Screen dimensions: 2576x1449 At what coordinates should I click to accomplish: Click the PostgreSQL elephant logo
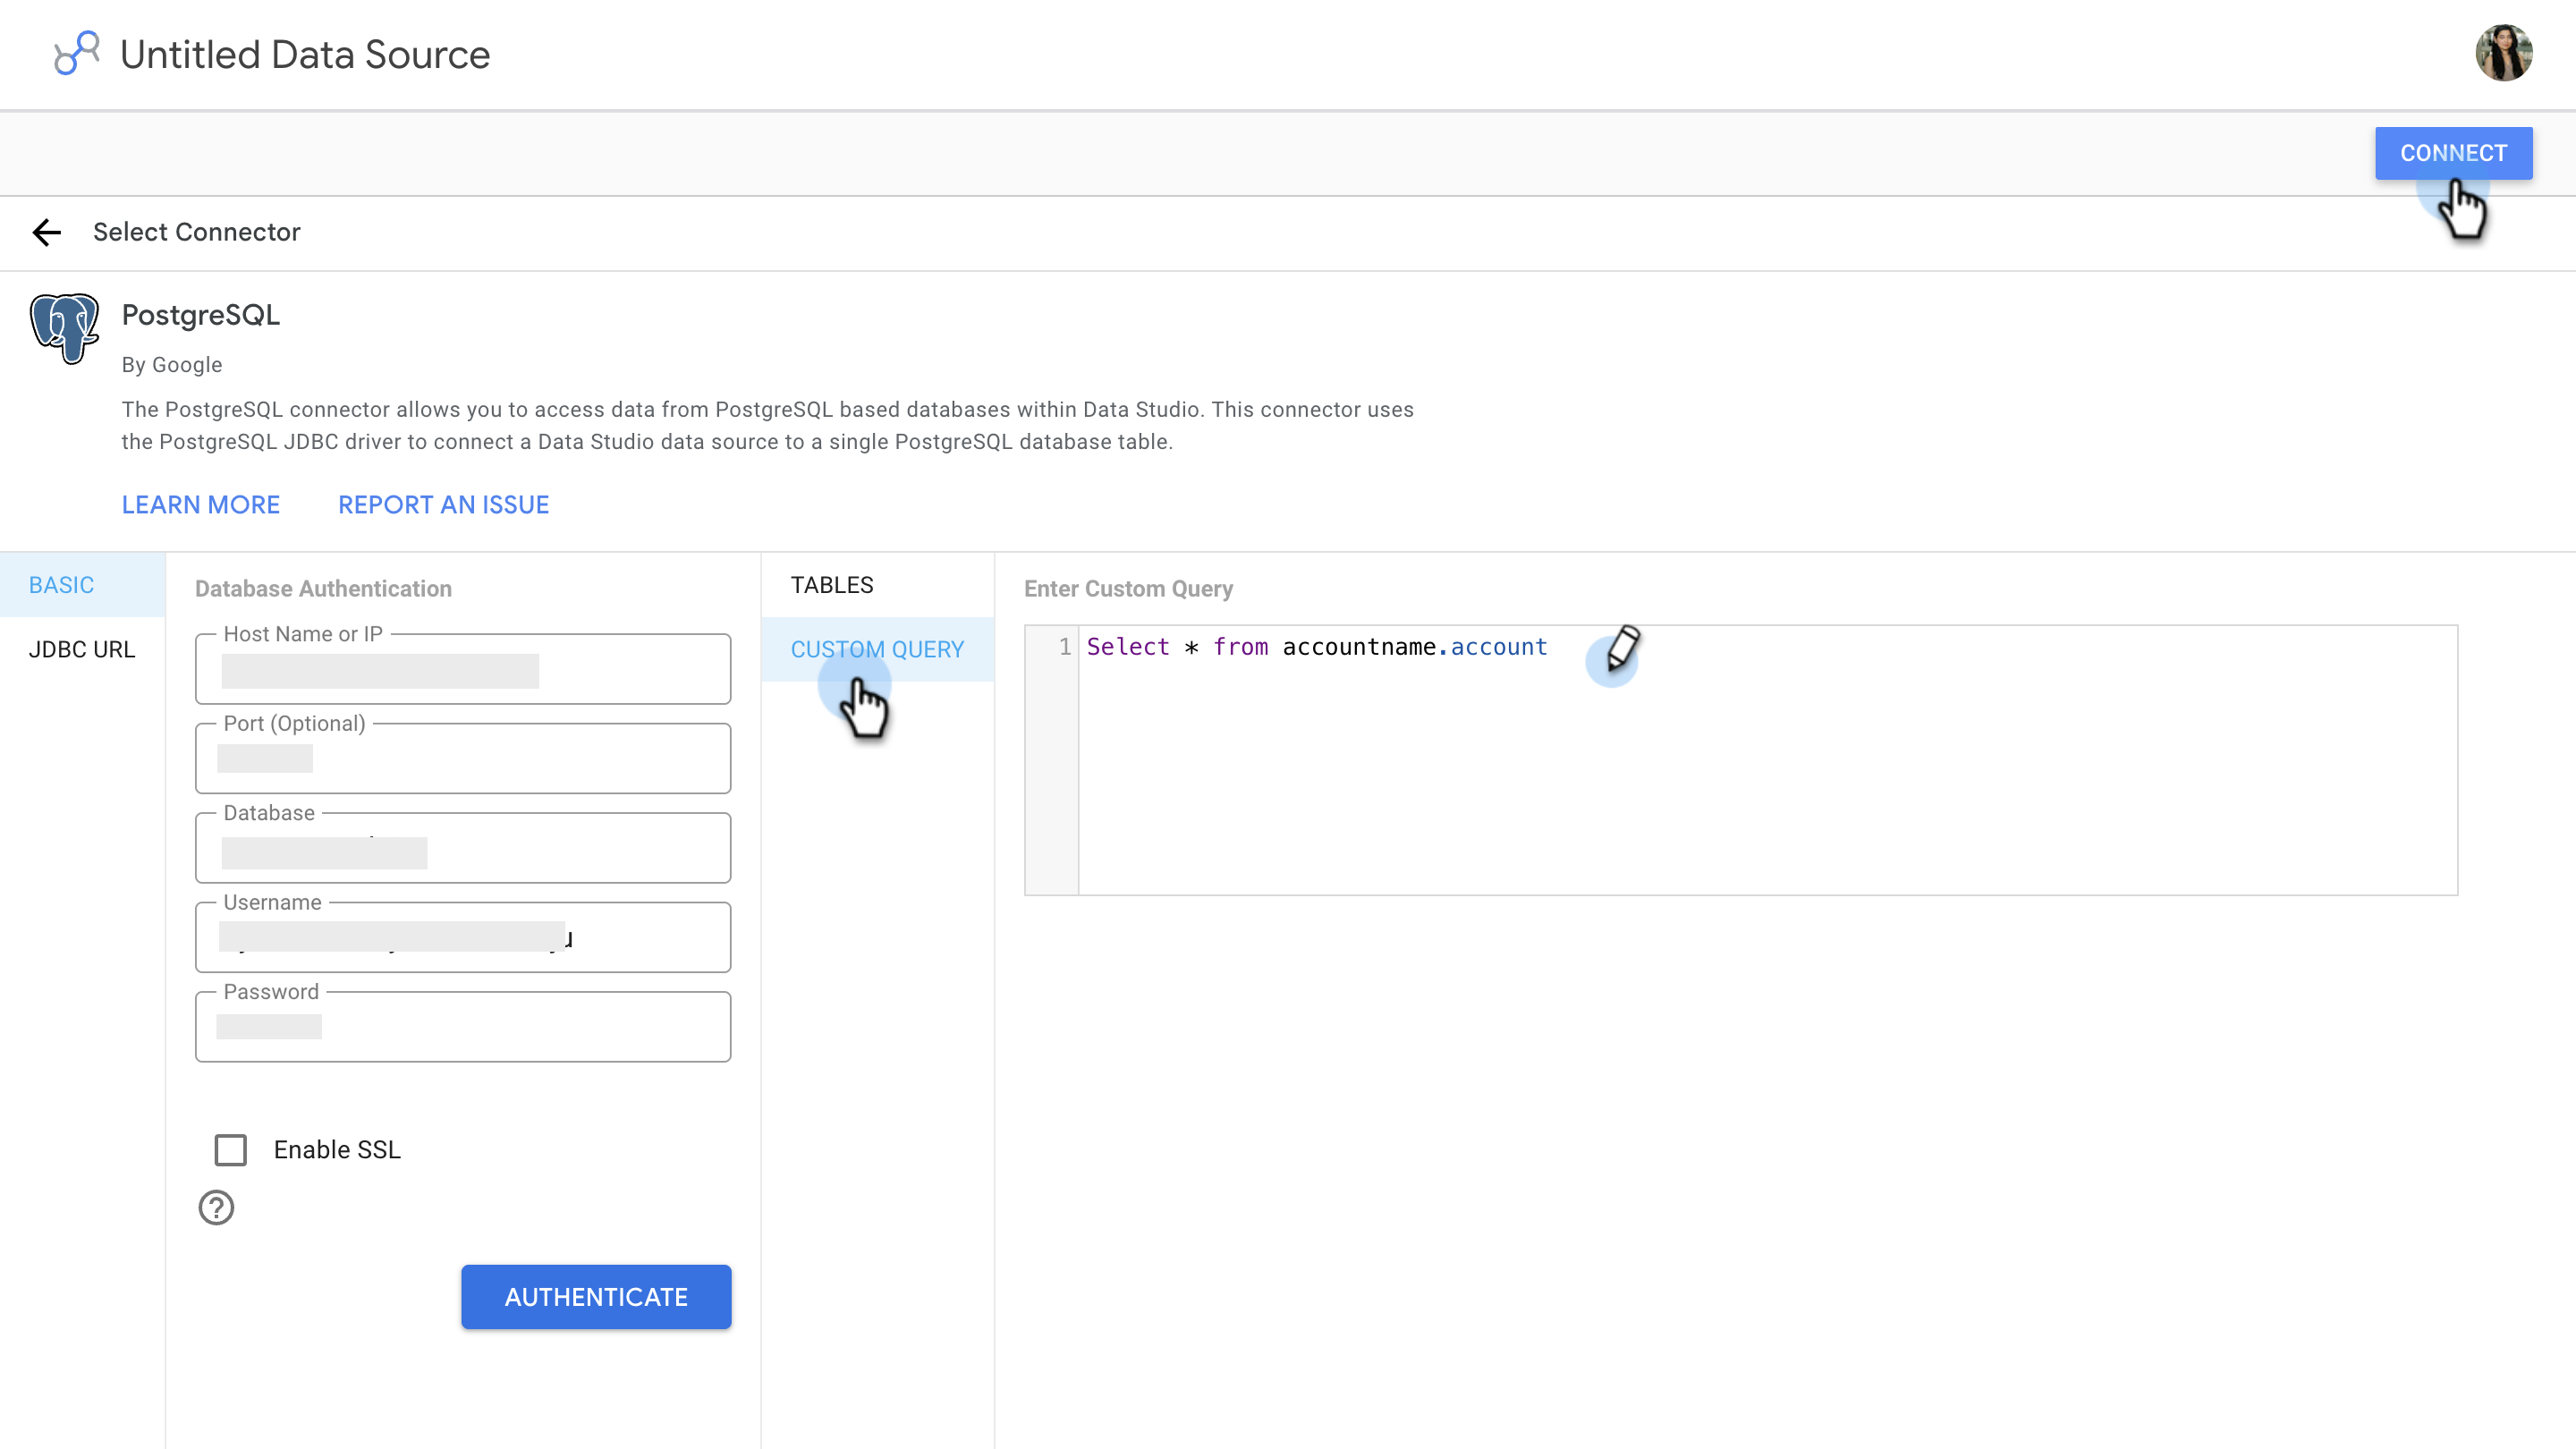pos(64,328)
